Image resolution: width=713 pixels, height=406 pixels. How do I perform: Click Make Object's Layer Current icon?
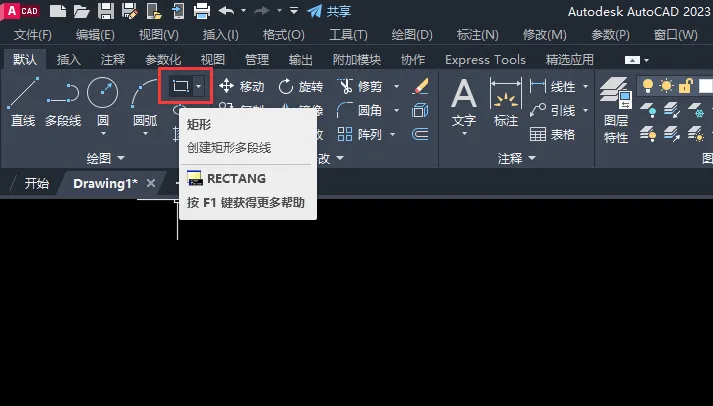(x=672, y=110)
